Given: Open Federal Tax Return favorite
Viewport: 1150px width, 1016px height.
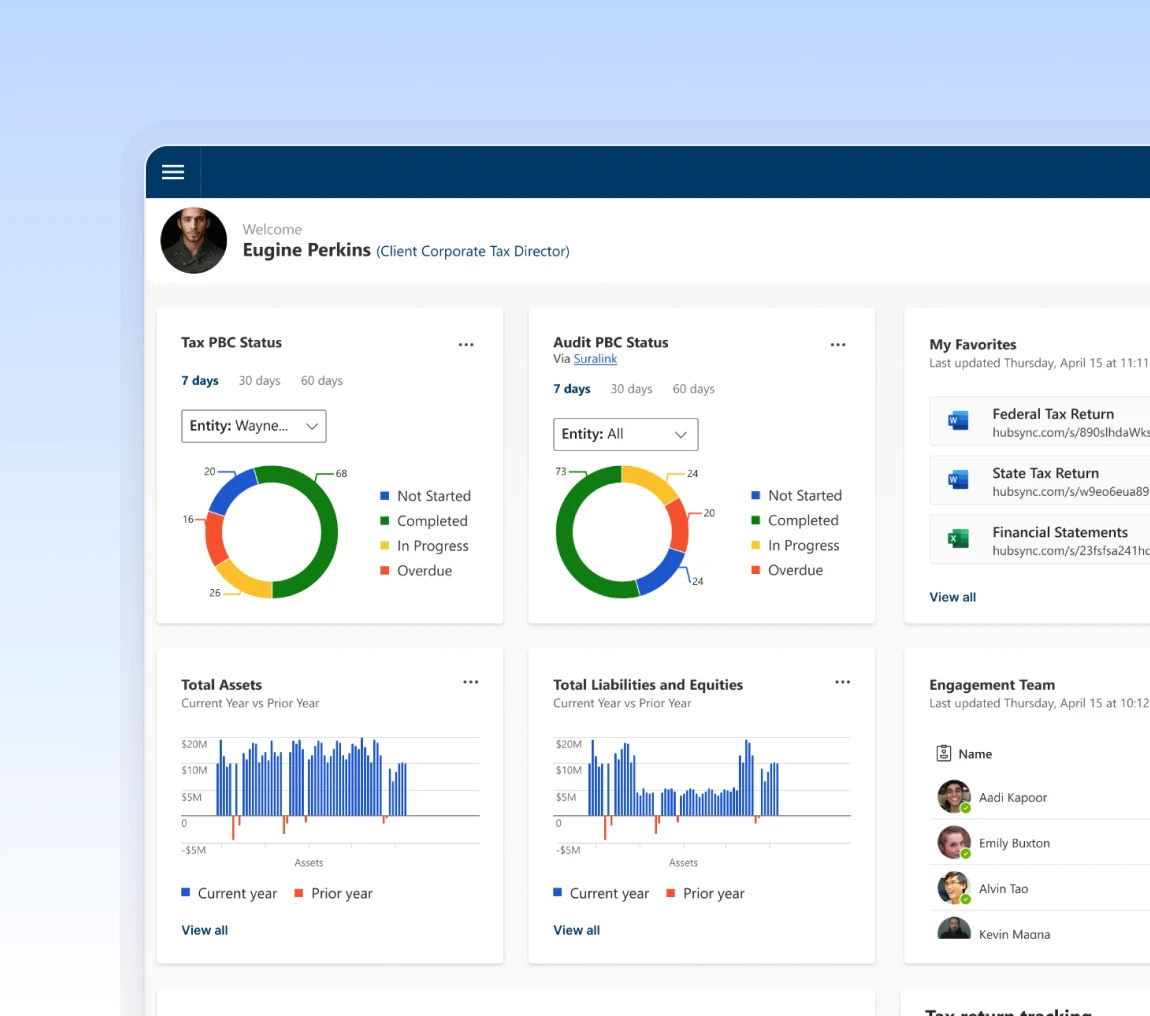Looking at the screenshot, I should tap(1039, 421).
